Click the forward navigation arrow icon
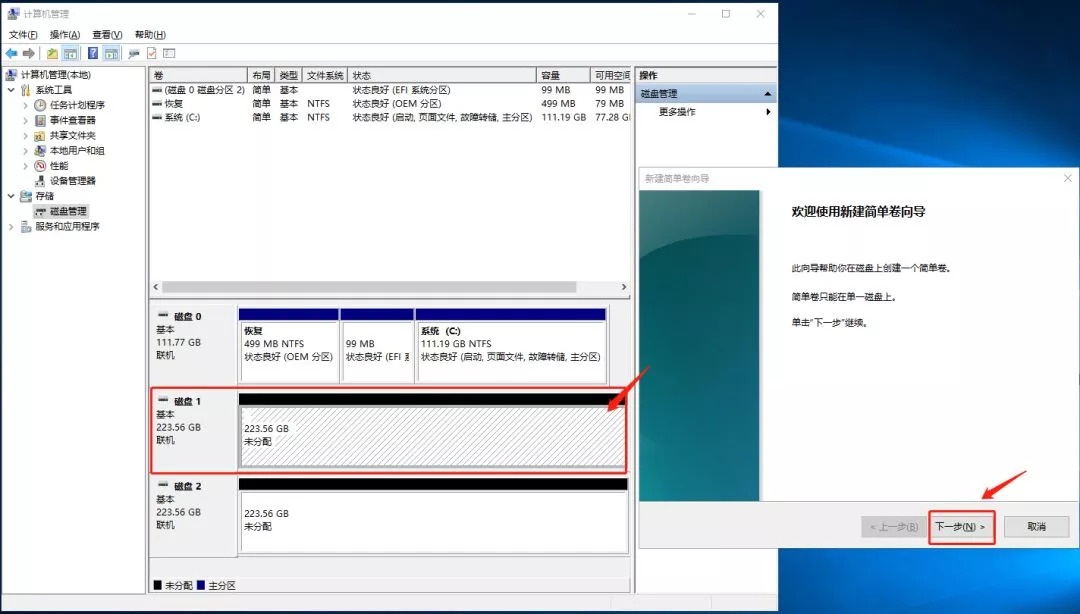This screenshot has width=1080, height=614. [x=28, y=53]
